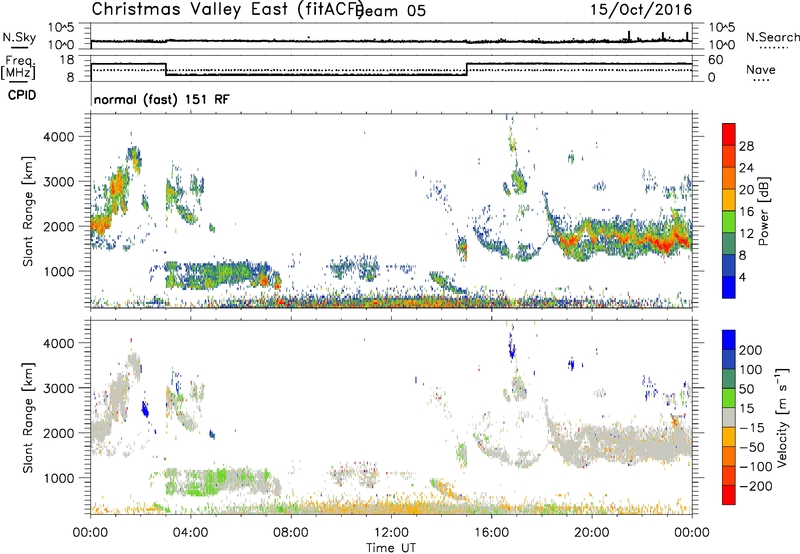Click the '16:00' time tick label

coord(491,533)
